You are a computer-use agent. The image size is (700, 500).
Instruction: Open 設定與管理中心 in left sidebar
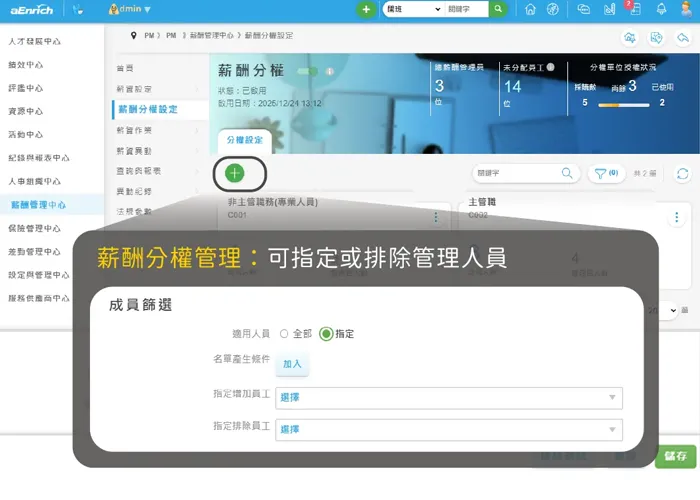point(39,275)
